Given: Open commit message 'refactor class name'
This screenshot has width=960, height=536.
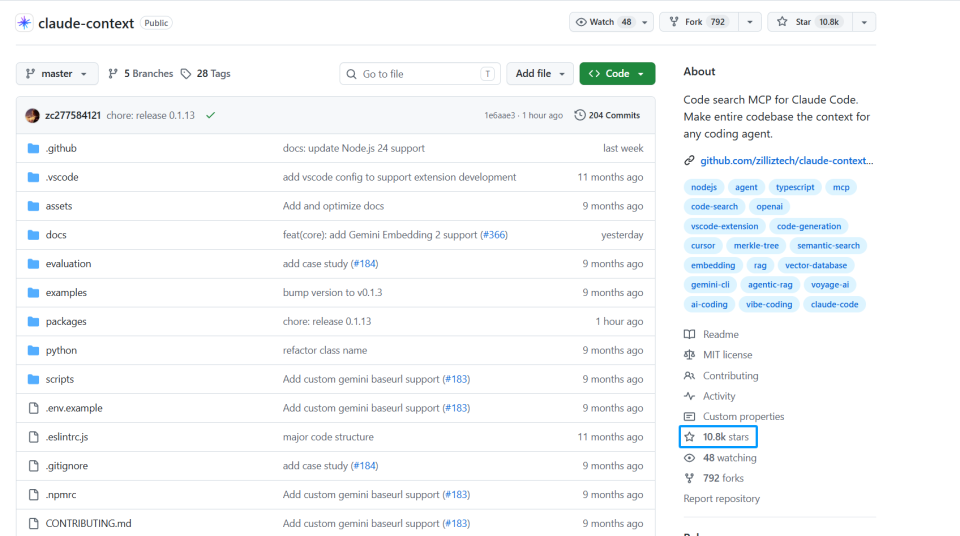Looking at the screenshot, I should click(x=325, y=350).
